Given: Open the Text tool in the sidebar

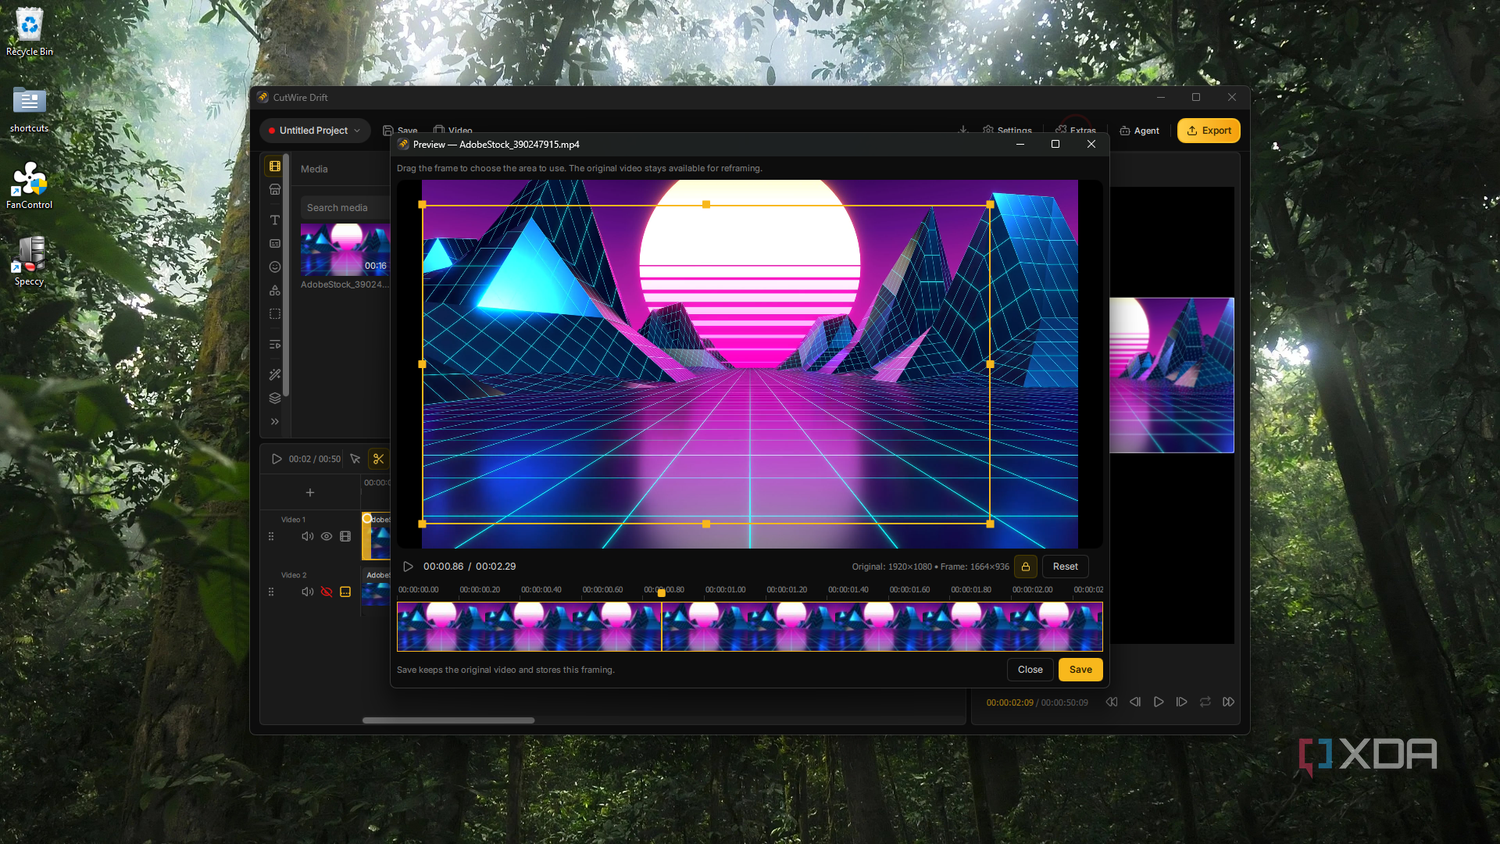Looking at the screenshot, I should pyautogui.click(x=275, y=220).
